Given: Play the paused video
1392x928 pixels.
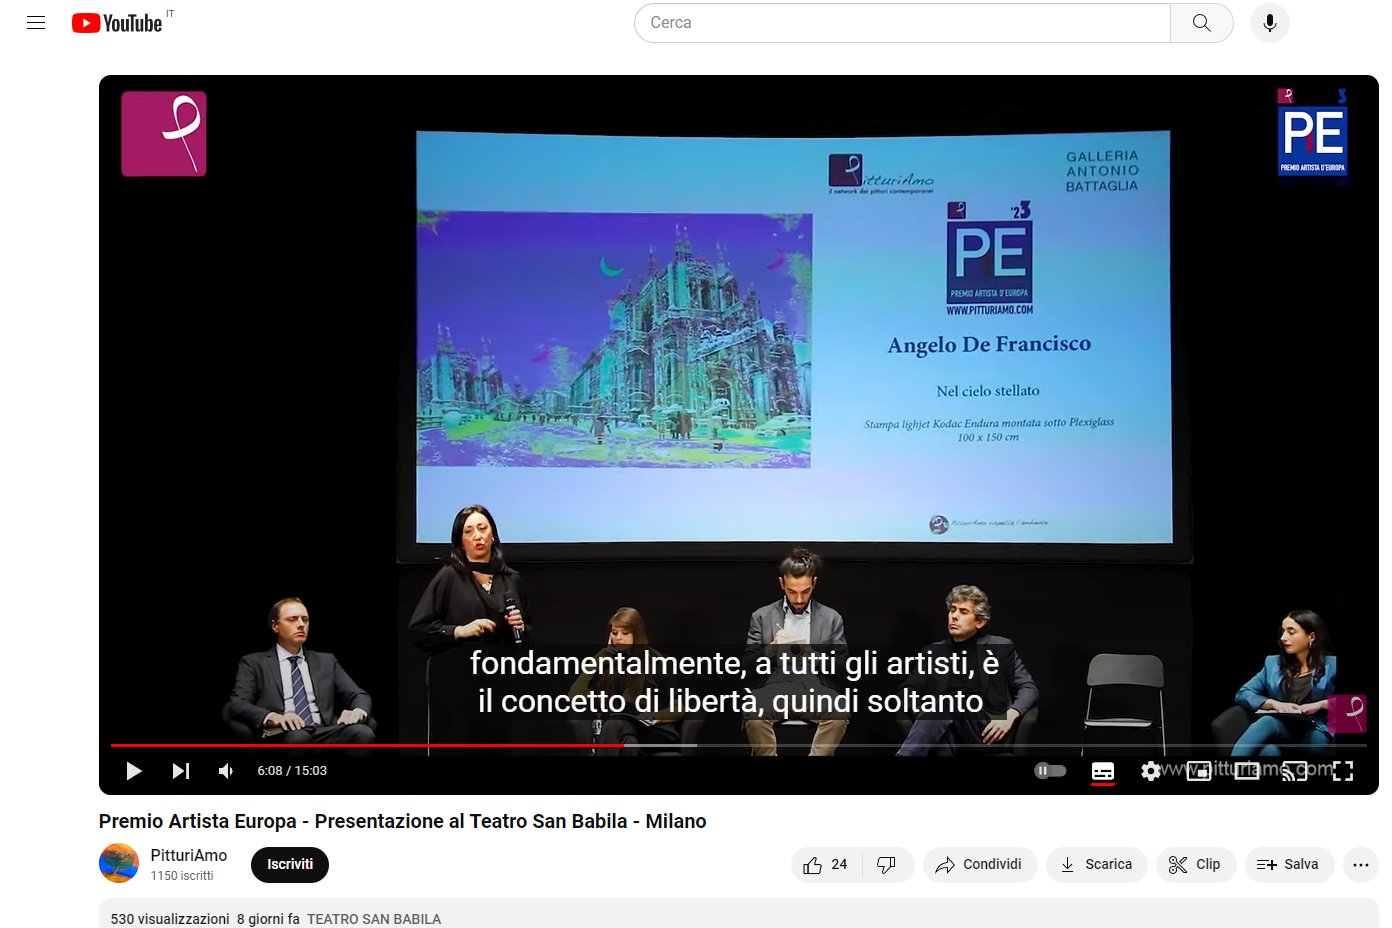Looking at the screenshot, I should [x=134, y=771].
